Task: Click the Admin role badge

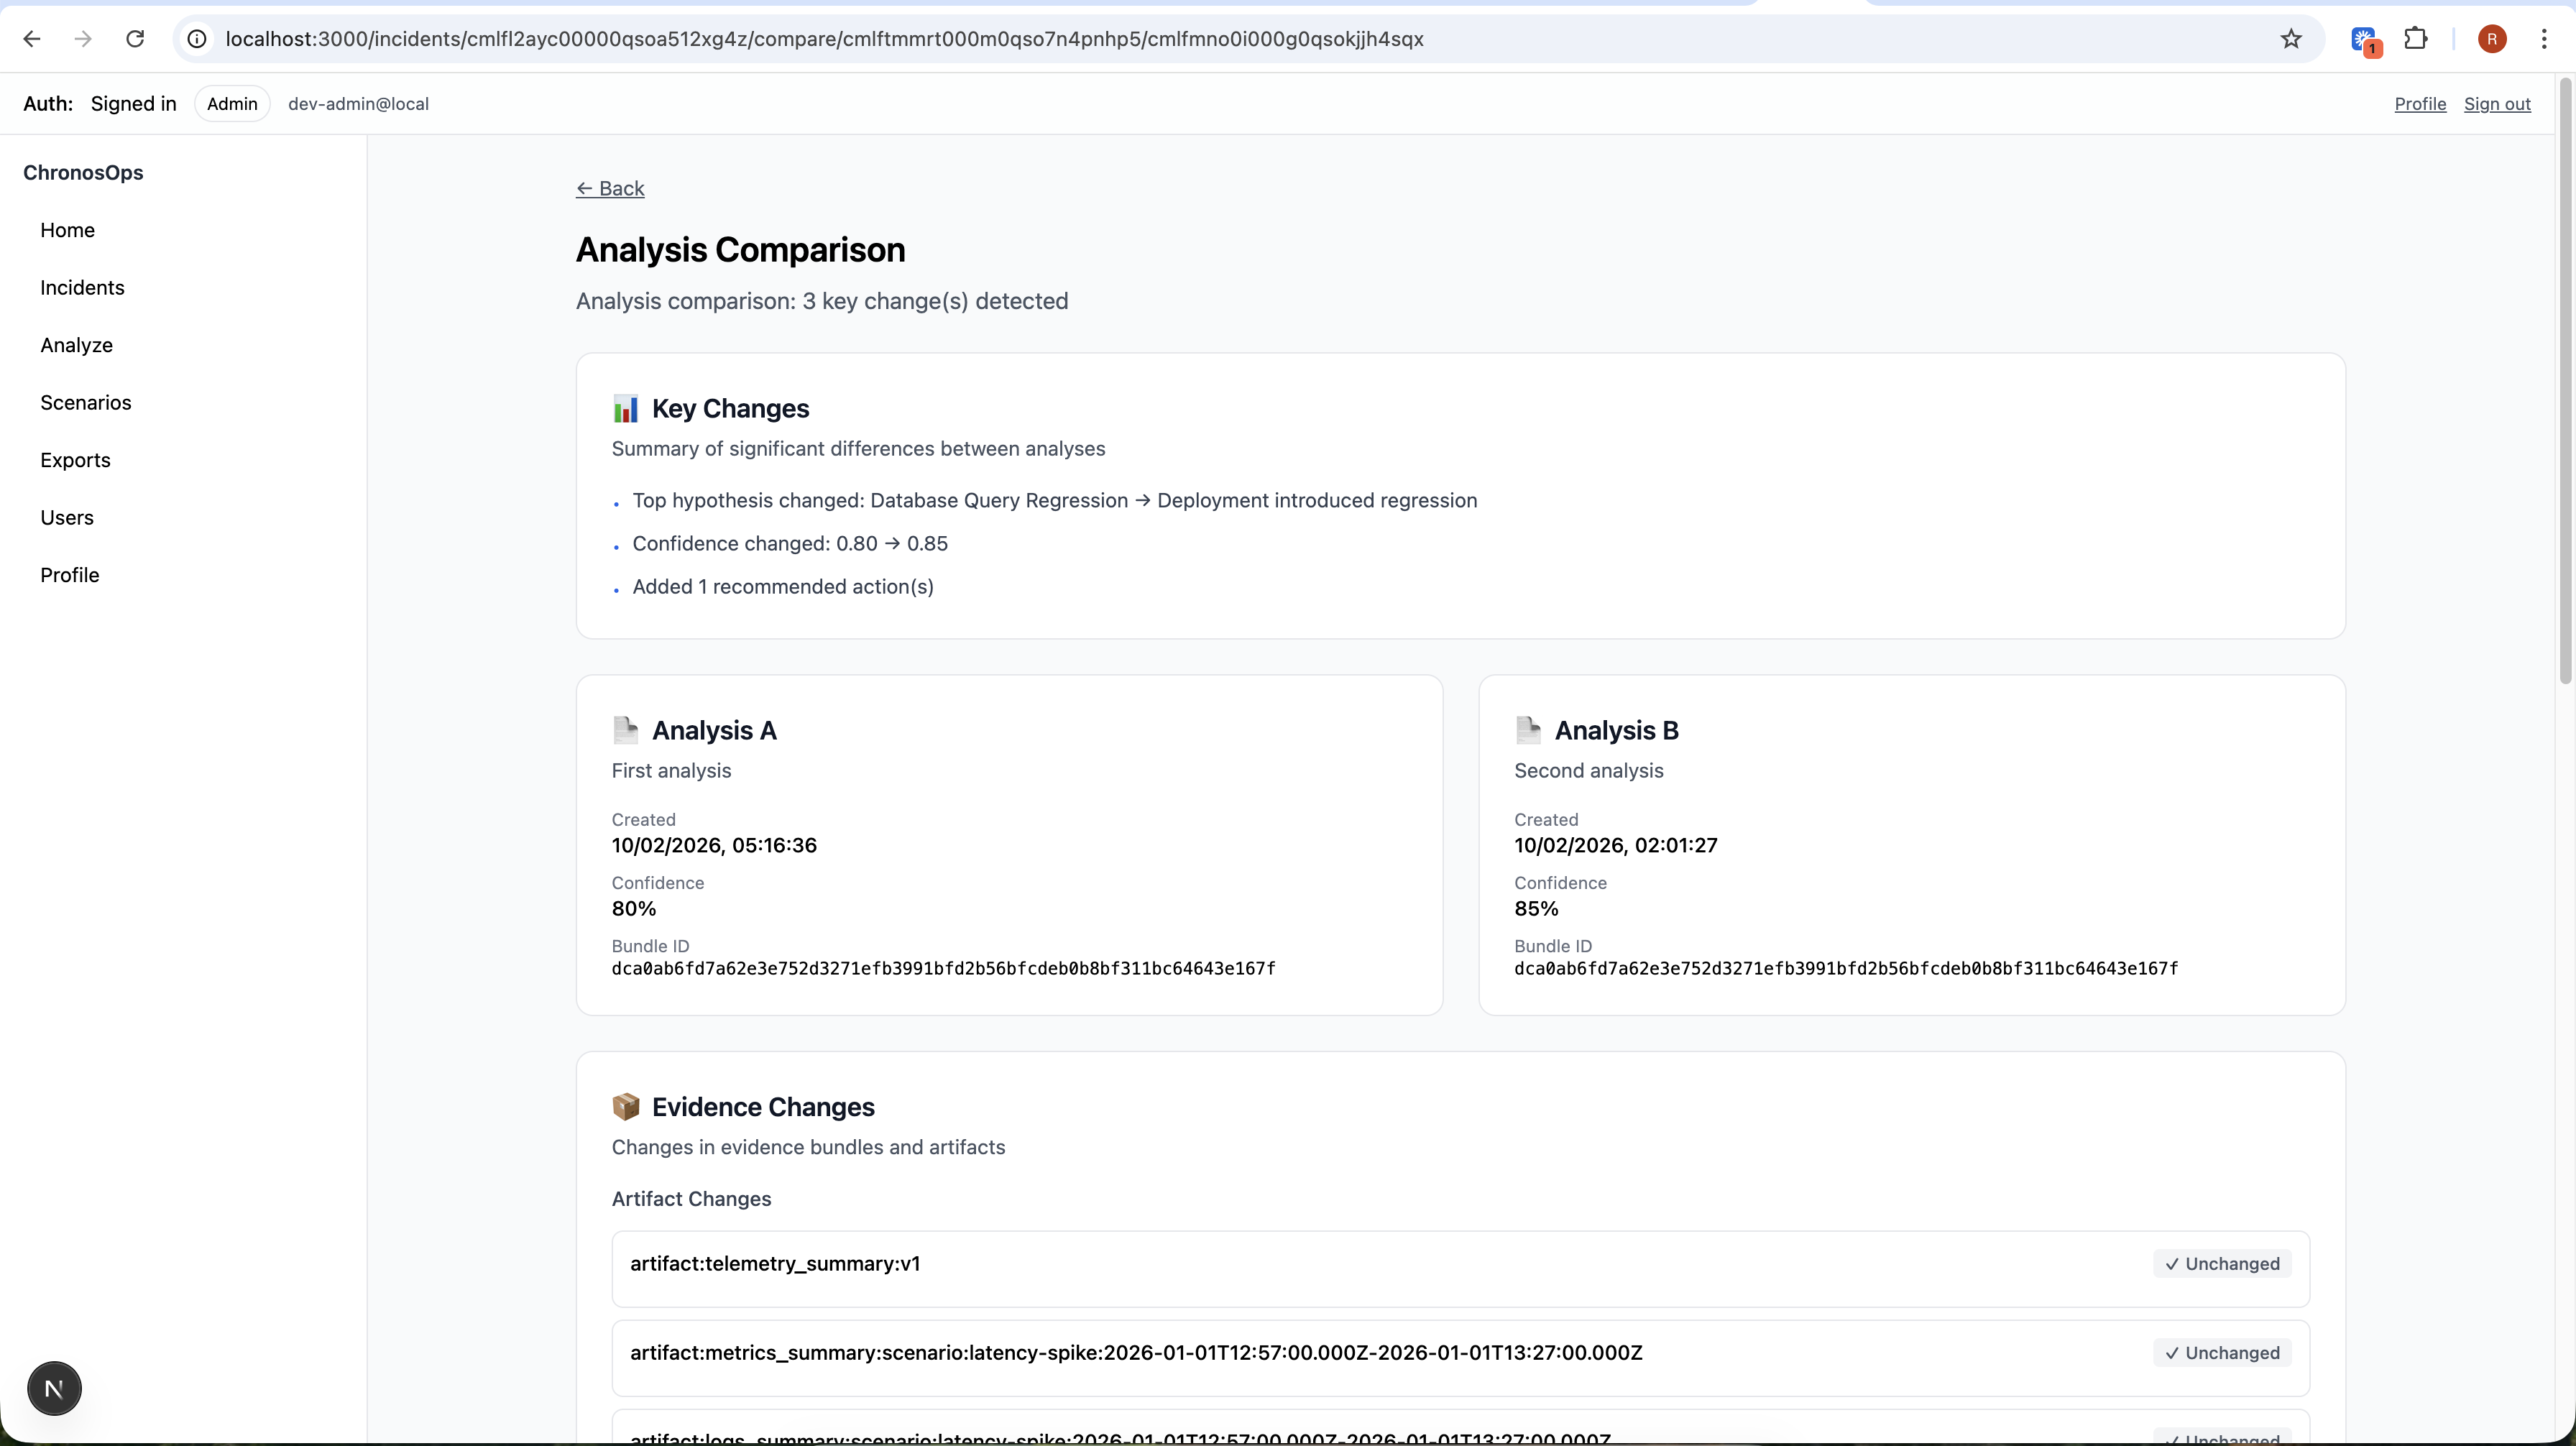Action: 232,104
